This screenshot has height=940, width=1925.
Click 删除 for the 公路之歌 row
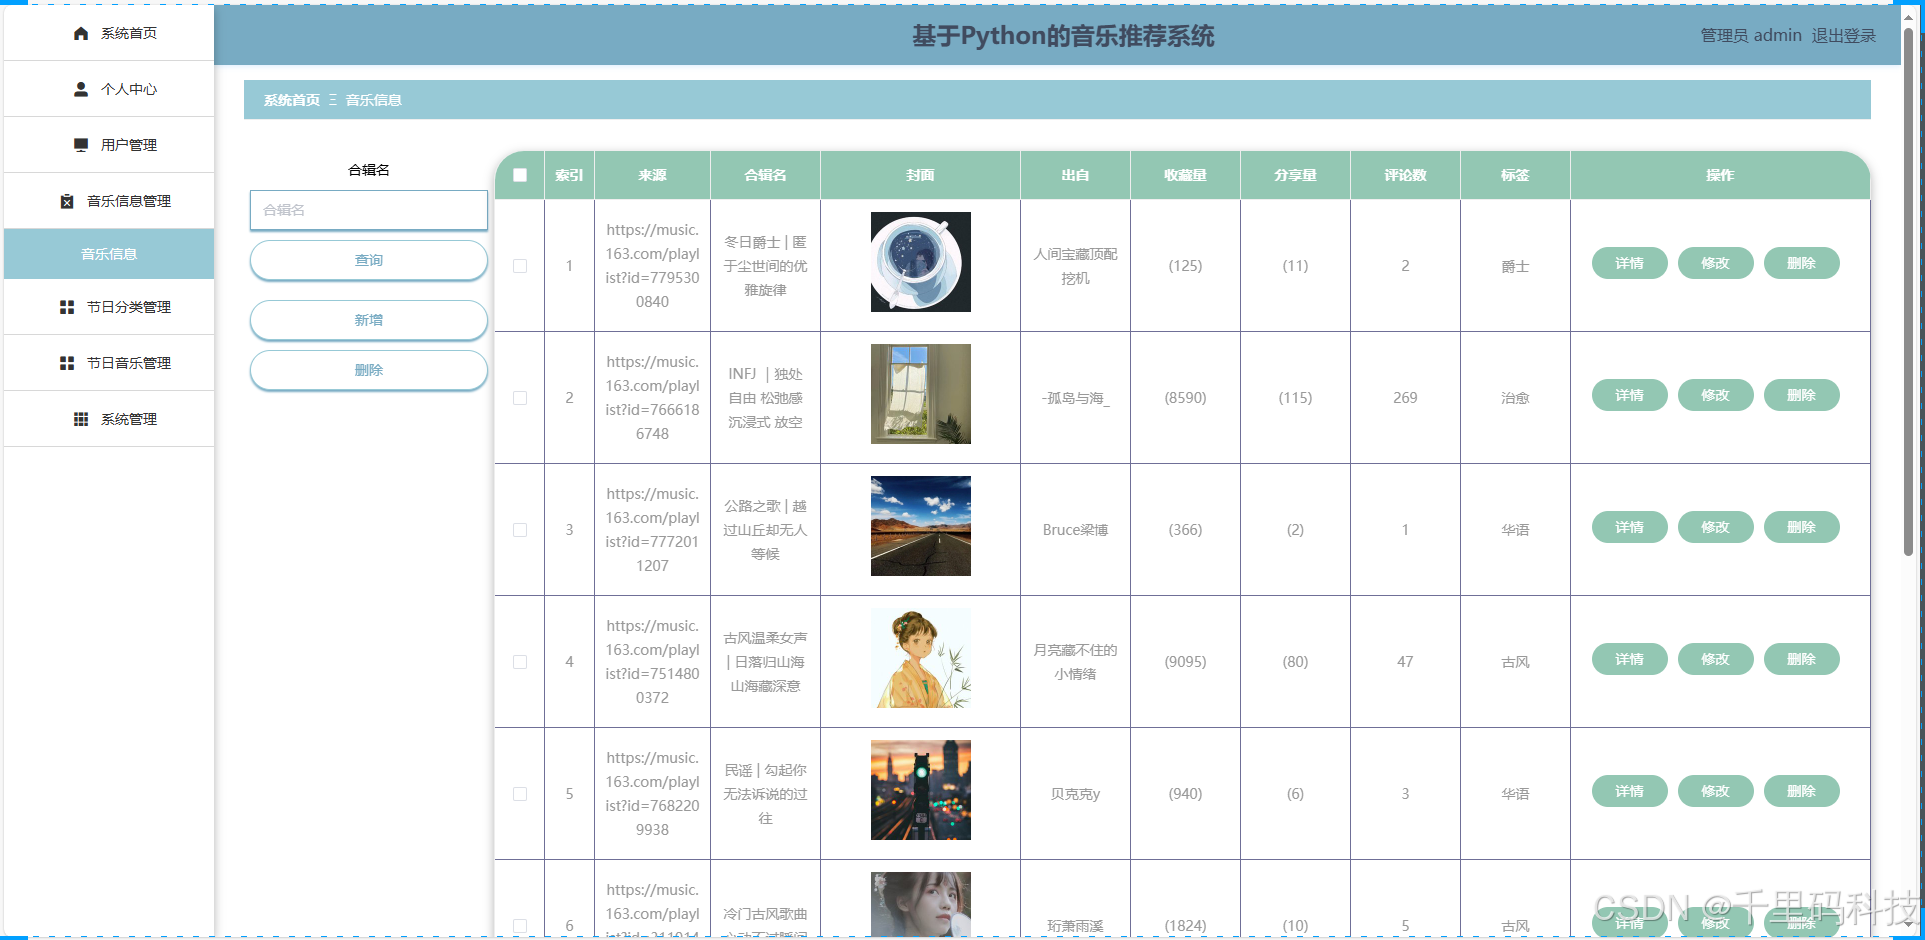tap(1802, 527)
